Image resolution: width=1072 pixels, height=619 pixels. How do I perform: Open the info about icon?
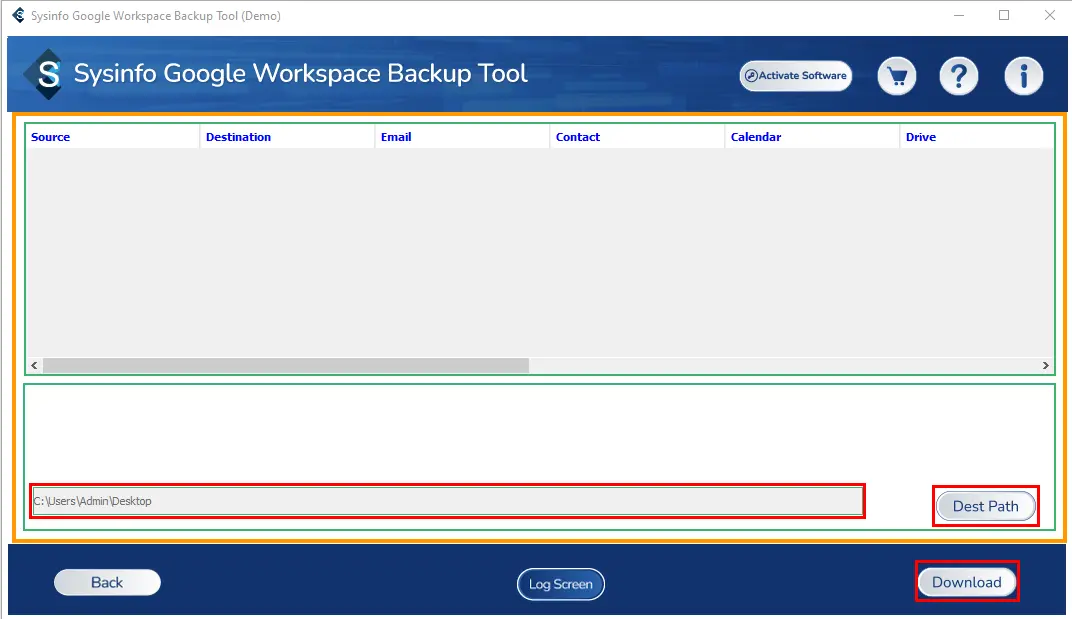(x=1023, y=75)
